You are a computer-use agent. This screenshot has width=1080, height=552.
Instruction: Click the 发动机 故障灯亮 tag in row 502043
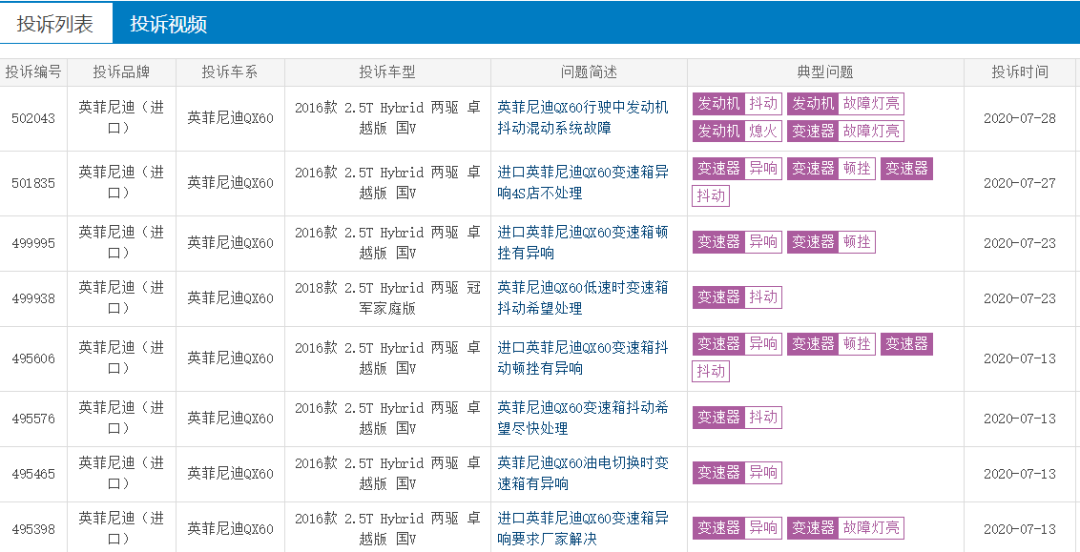(x=845, y=104)
